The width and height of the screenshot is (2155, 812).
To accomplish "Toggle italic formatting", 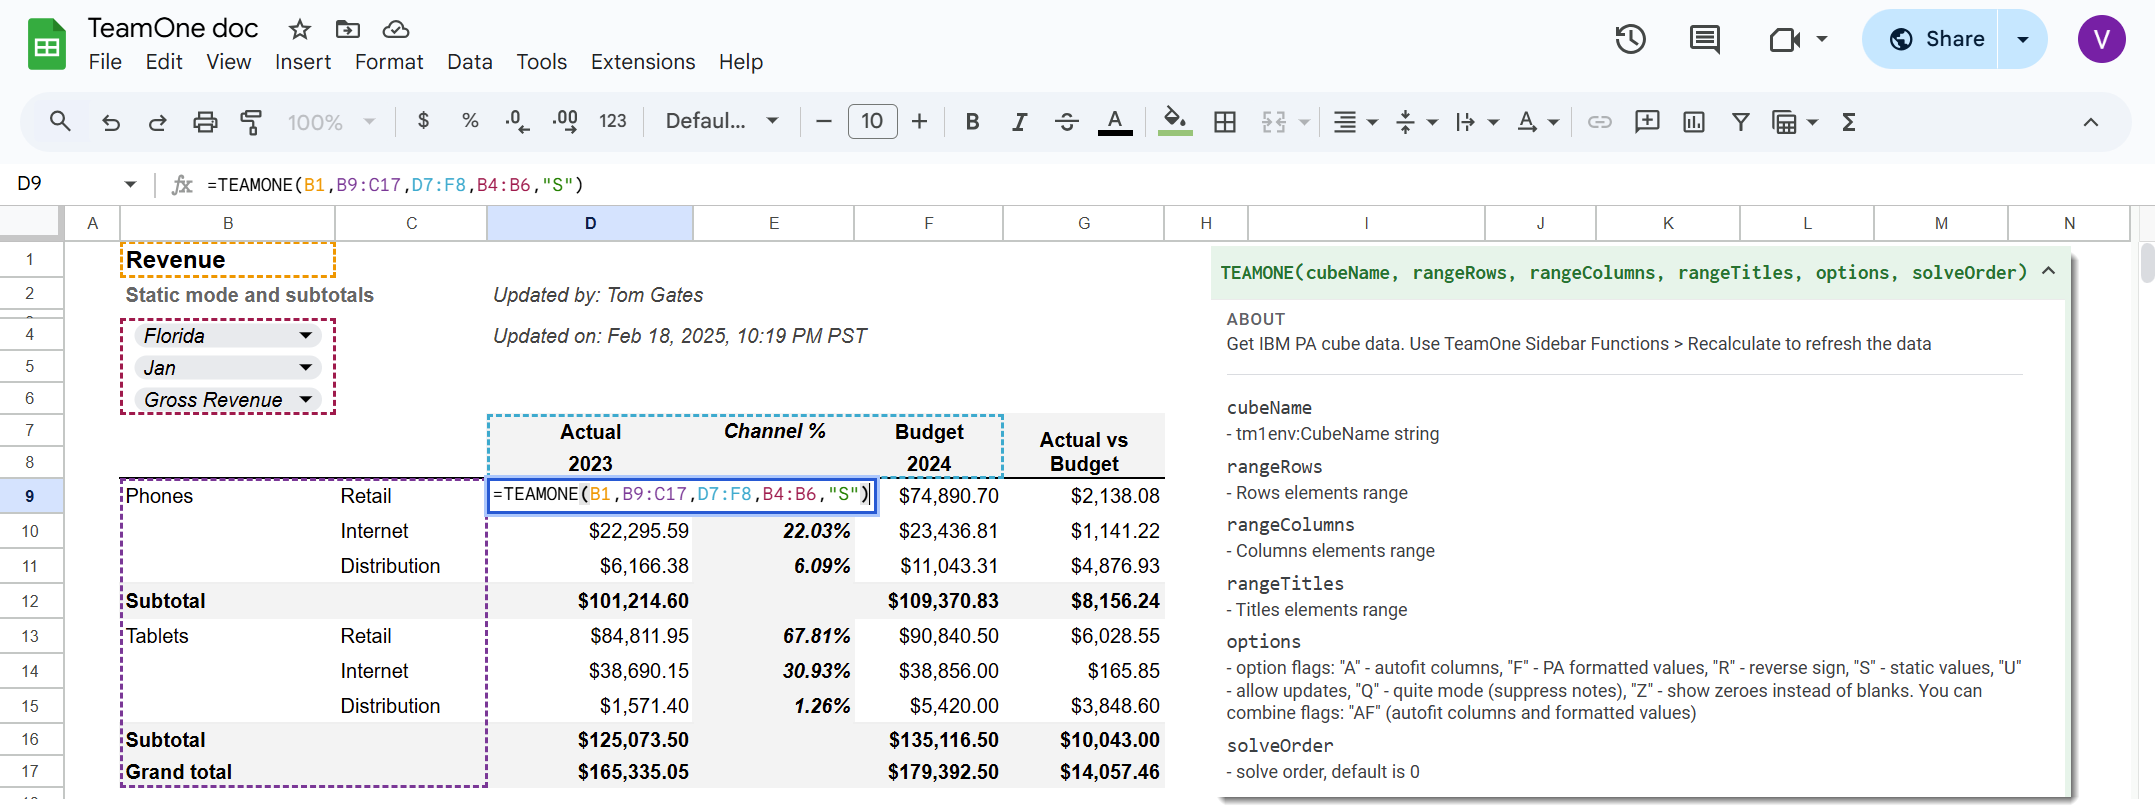I will (x=1019, y=122).
